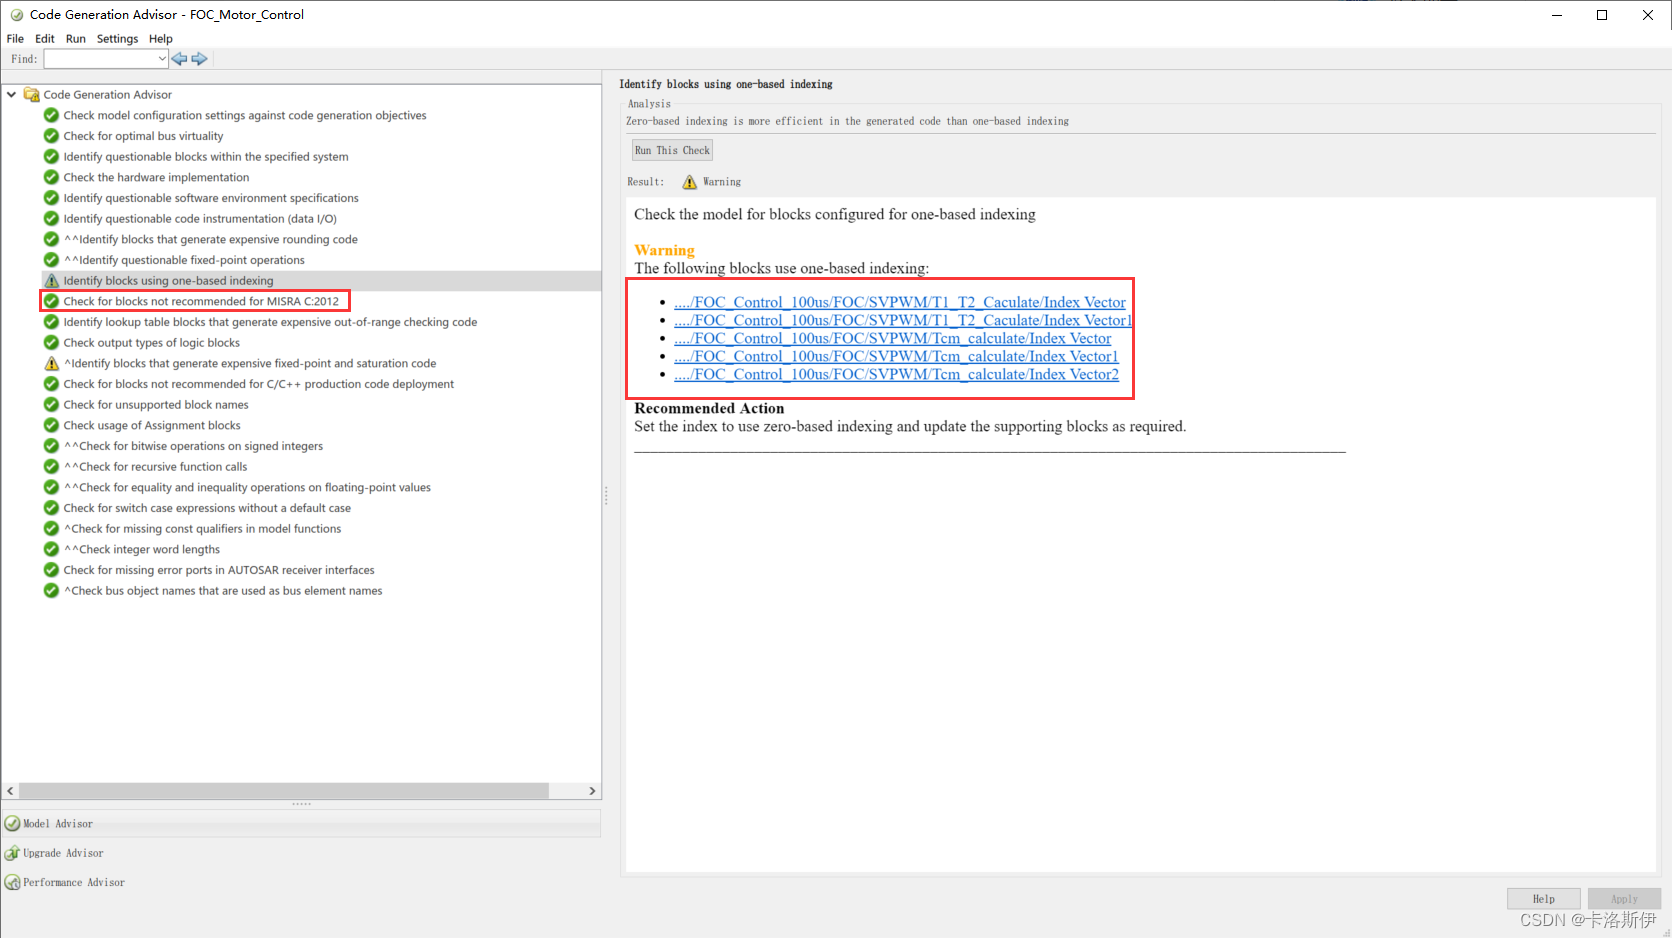Select 'Check bus object names' tree item
This screenshot has height=938, width=1672.
point(223,591)
